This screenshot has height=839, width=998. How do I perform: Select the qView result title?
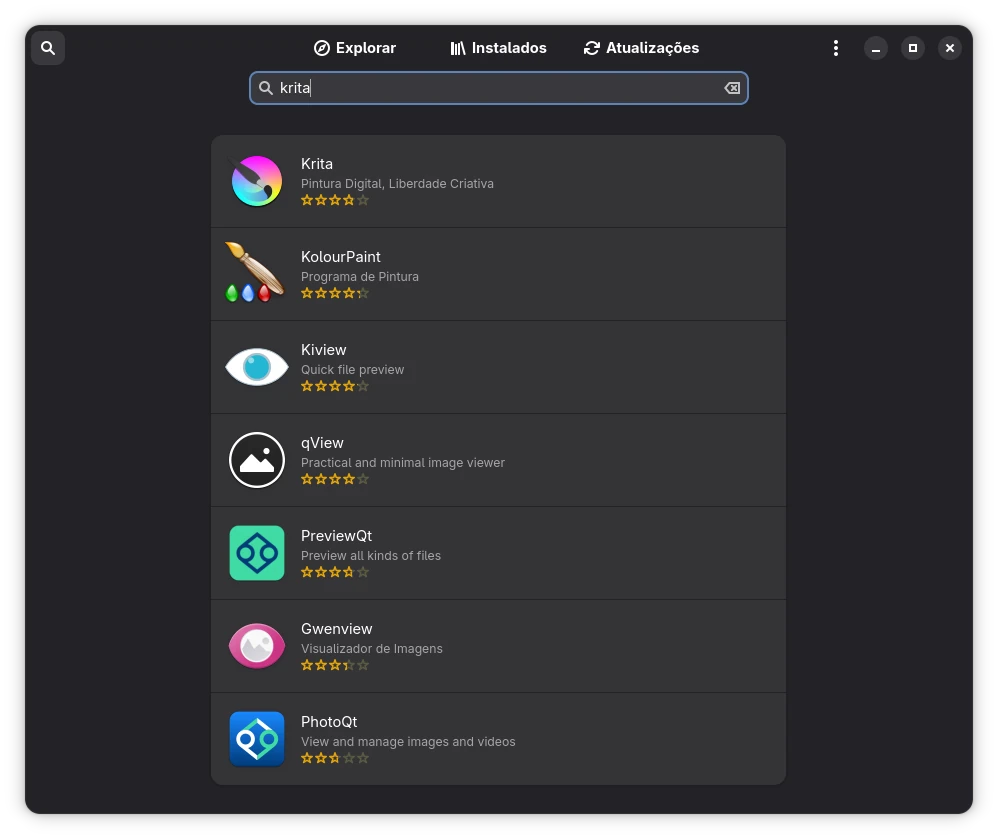pyautogui.click(x=322, y=442)
